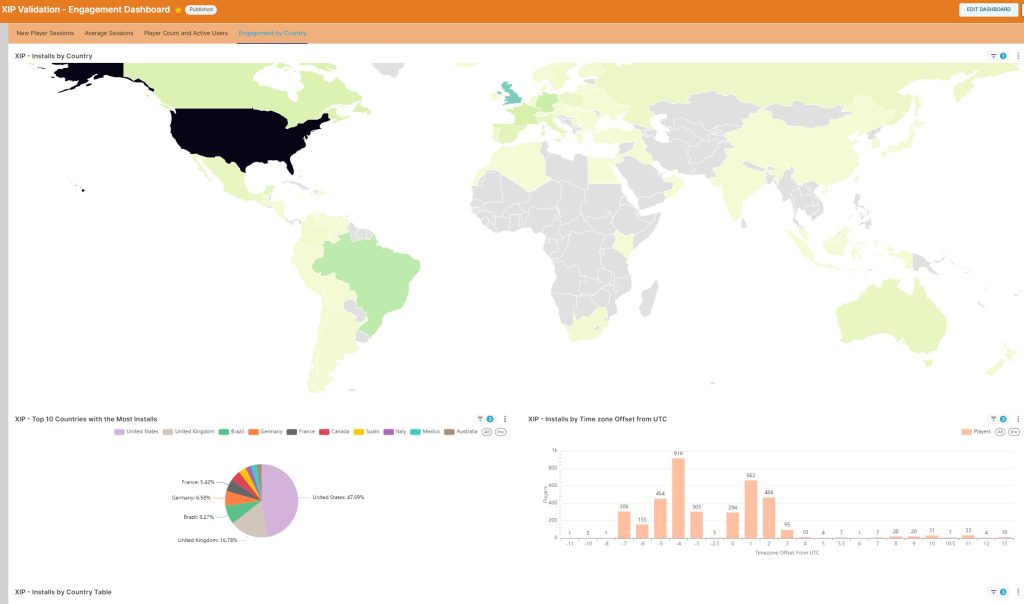This screenshot has width=1024, height=604.
Task: Open filter icon on Installs by Country map
Action: [993, 56]
